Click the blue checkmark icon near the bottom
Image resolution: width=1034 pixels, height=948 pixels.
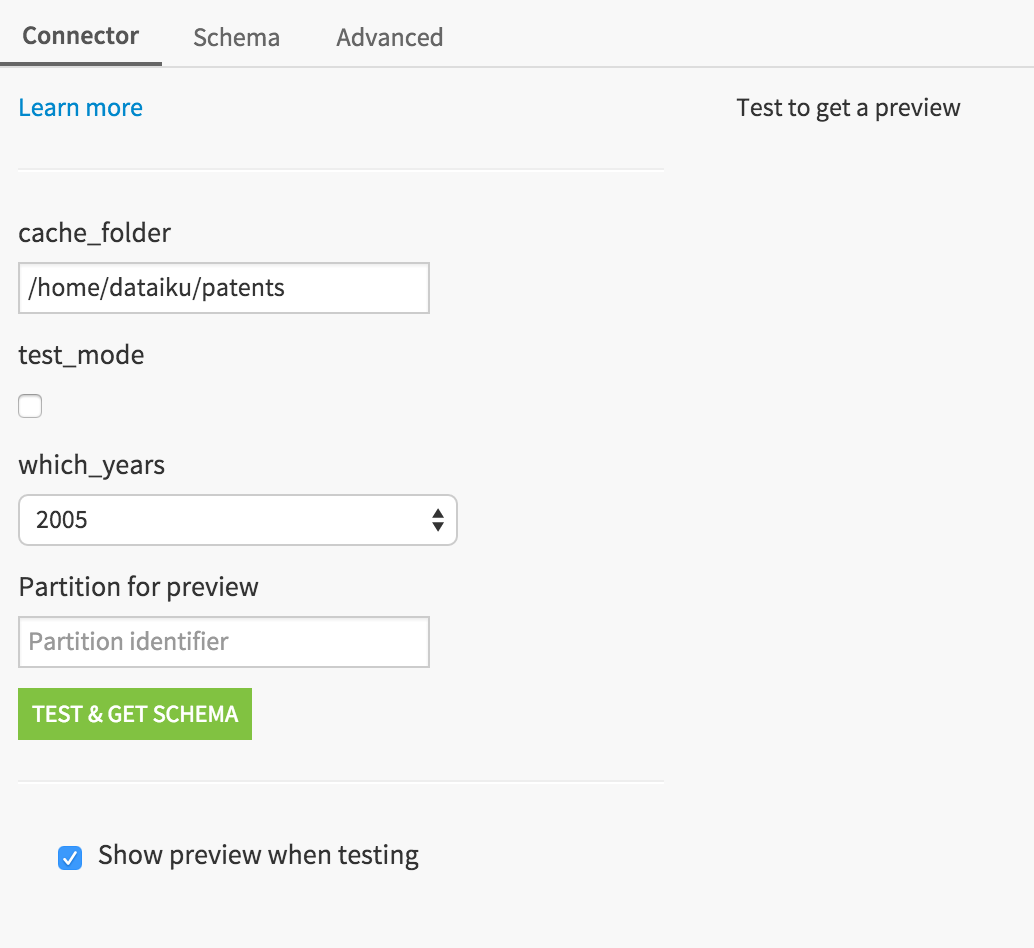point(70,858)
